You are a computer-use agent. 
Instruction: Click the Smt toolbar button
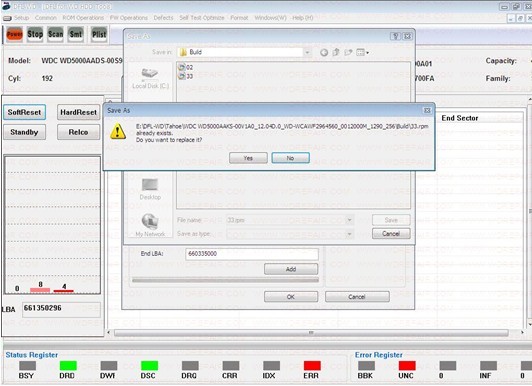(x=76, y=34)
